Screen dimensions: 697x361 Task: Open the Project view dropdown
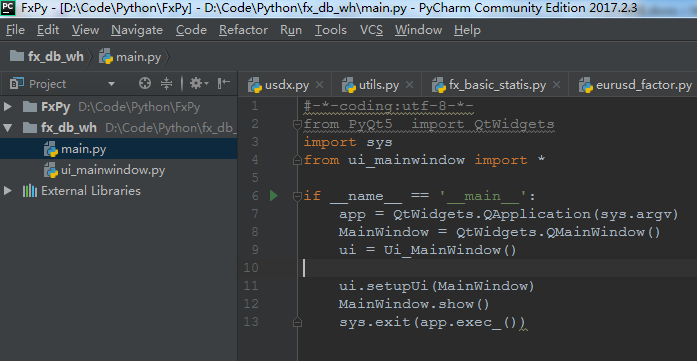(x=111, y=84)
